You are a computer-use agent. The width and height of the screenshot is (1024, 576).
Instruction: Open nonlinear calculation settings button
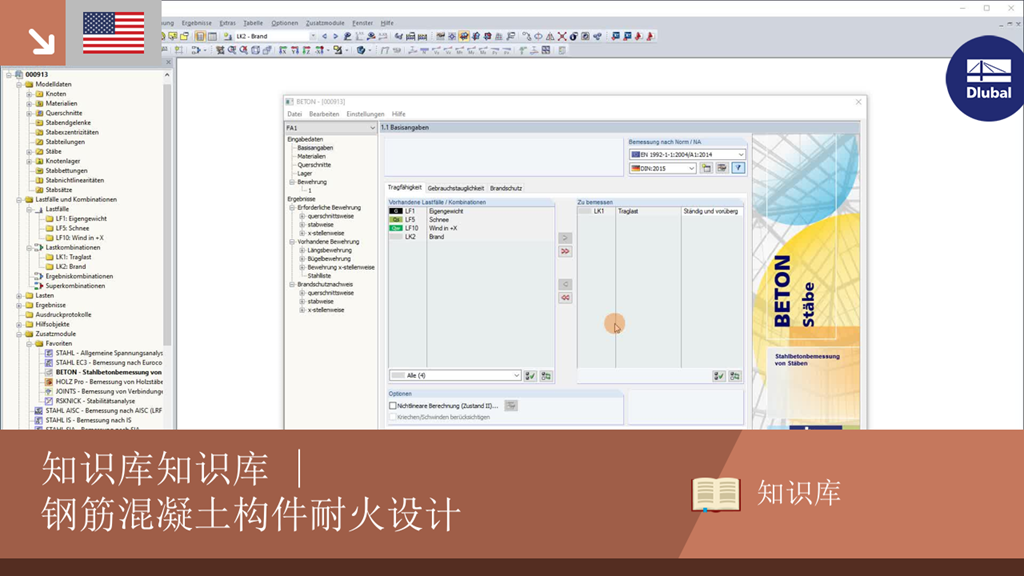click(511, 406)
